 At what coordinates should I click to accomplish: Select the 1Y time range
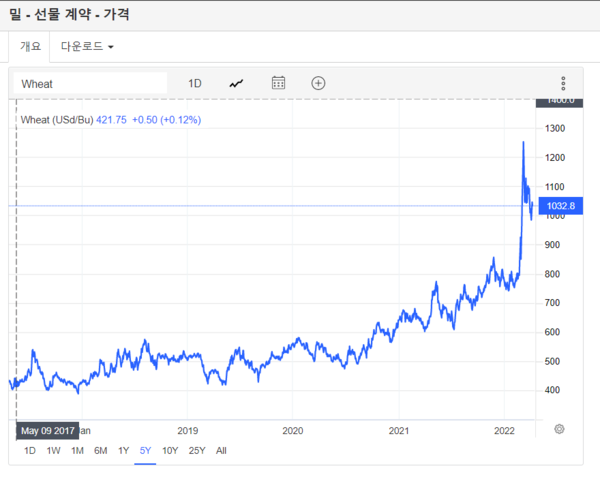pos(123,450)
